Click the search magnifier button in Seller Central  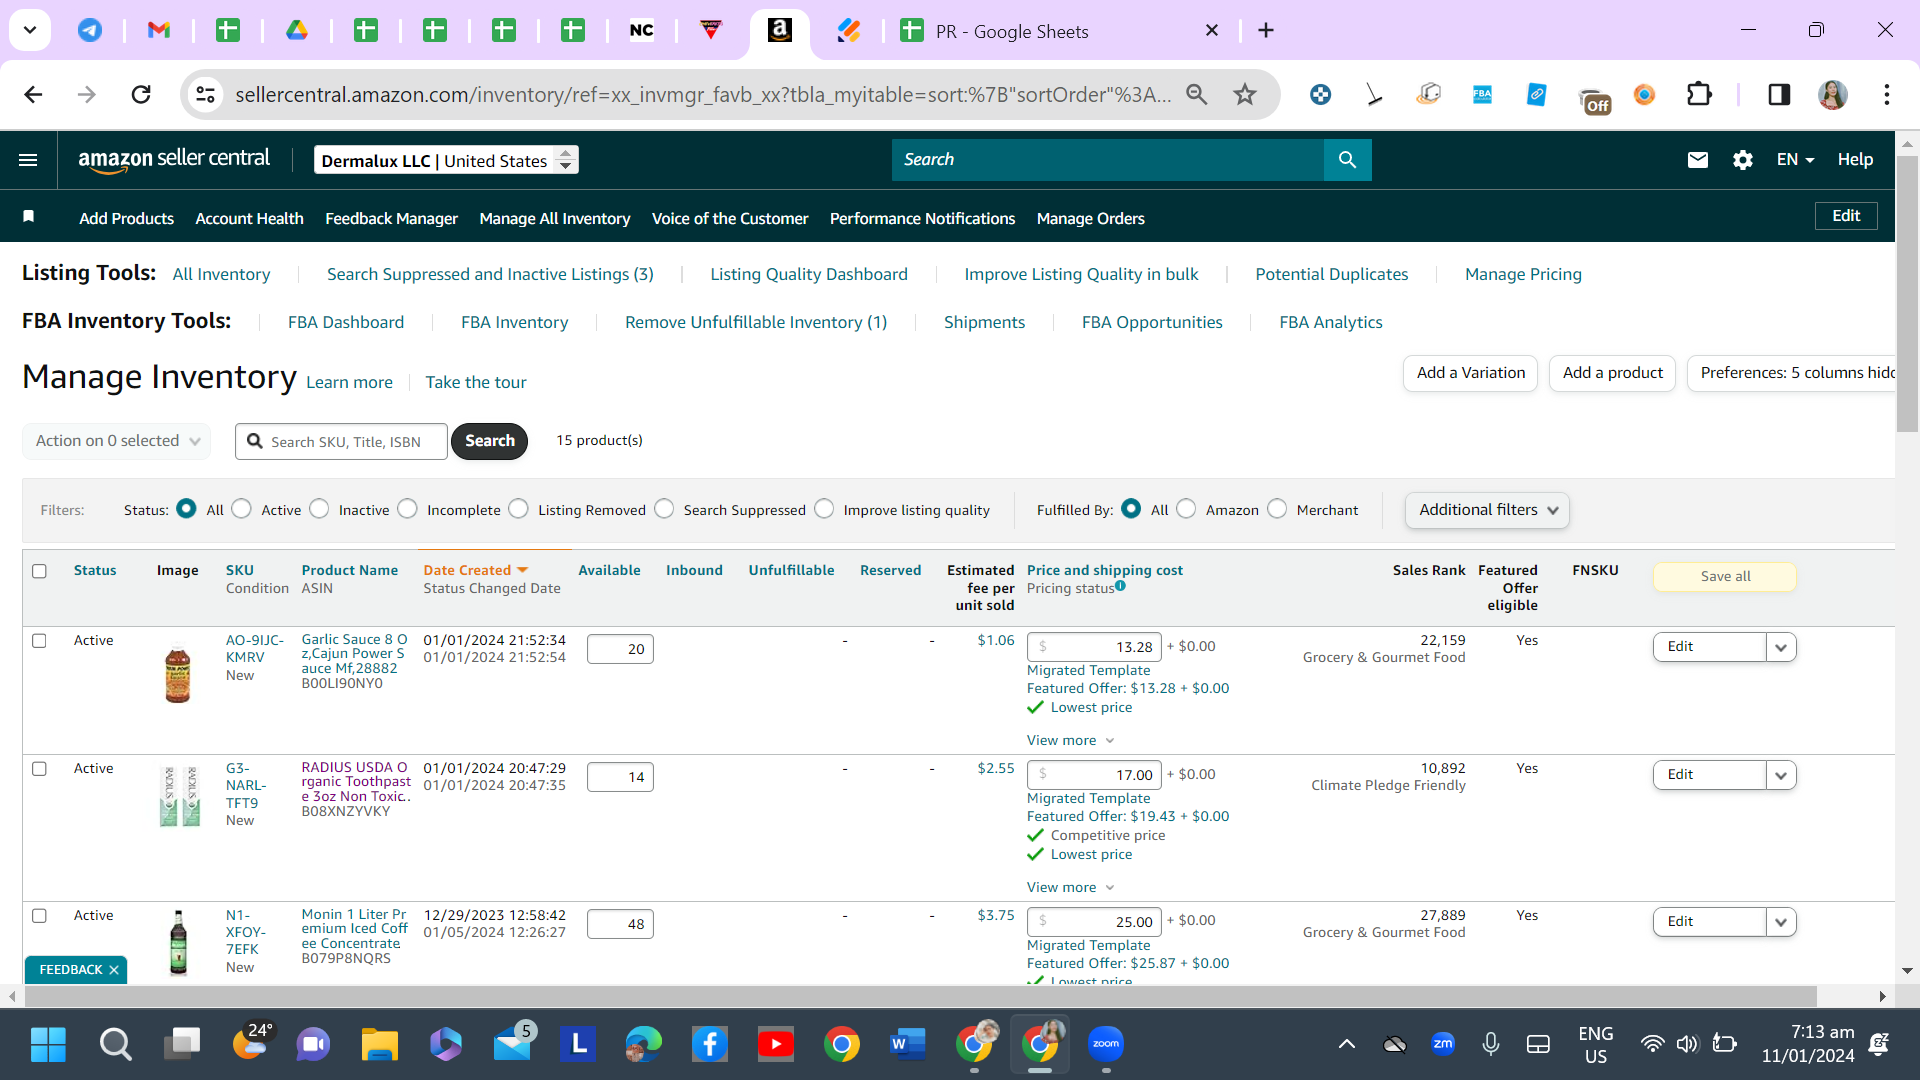(x=1347, y=160)
